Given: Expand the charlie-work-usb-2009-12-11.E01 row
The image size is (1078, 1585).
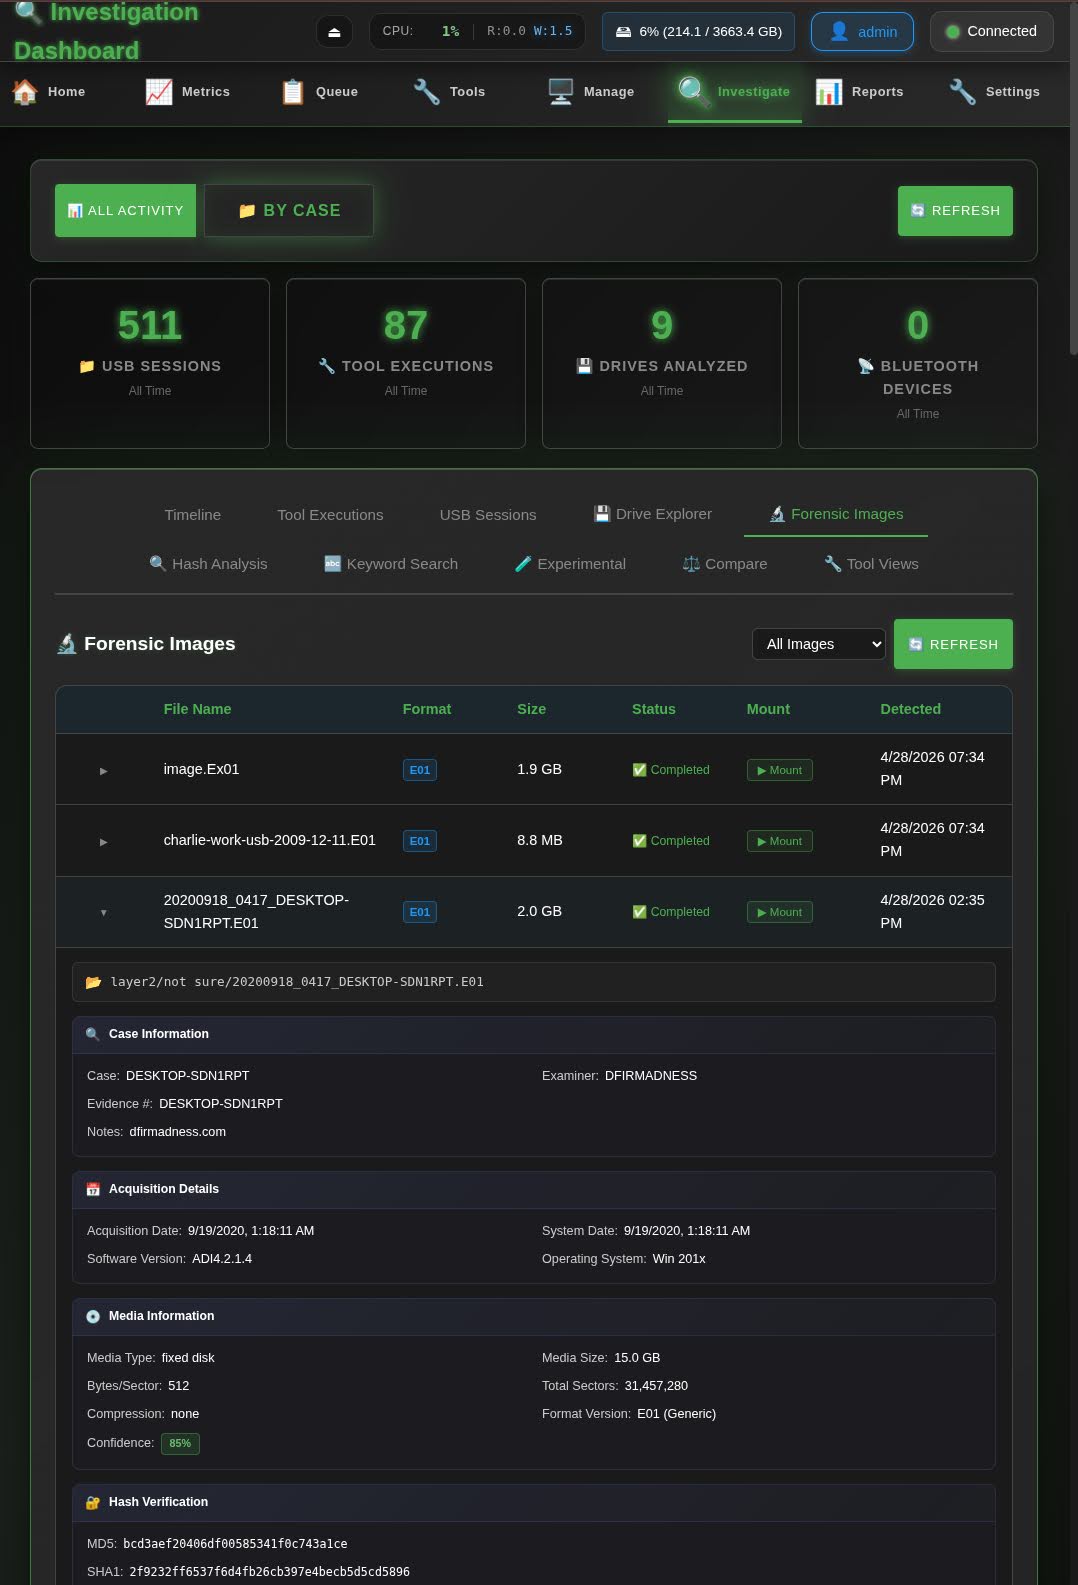Looking at the screenshot, I should point(103,842).
